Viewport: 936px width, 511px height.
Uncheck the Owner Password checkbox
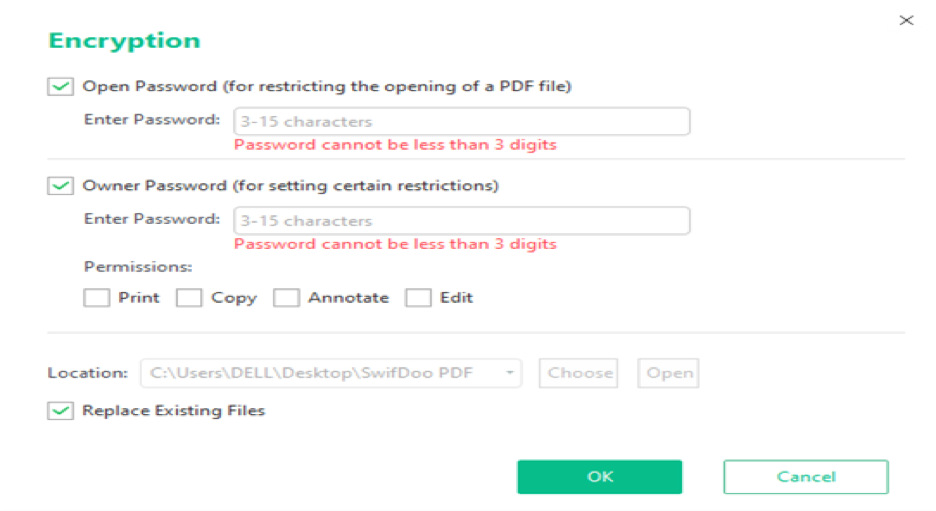(61, 186)
